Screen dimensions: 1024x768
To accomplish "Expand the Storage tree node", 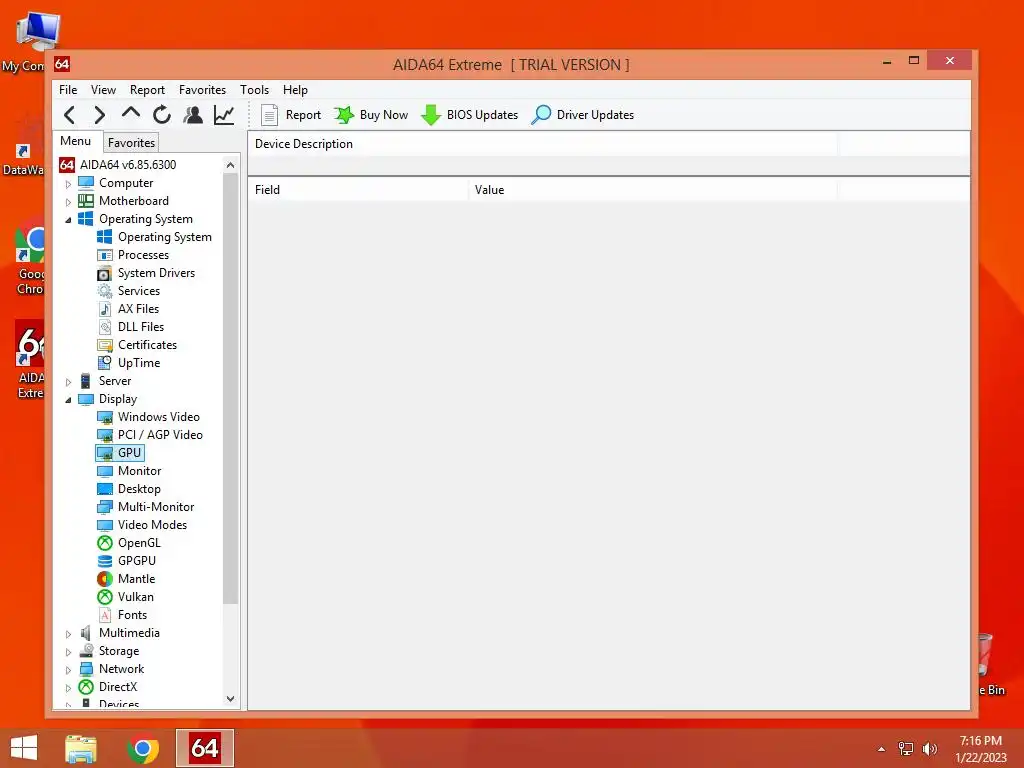I will (x=68, y=652).
